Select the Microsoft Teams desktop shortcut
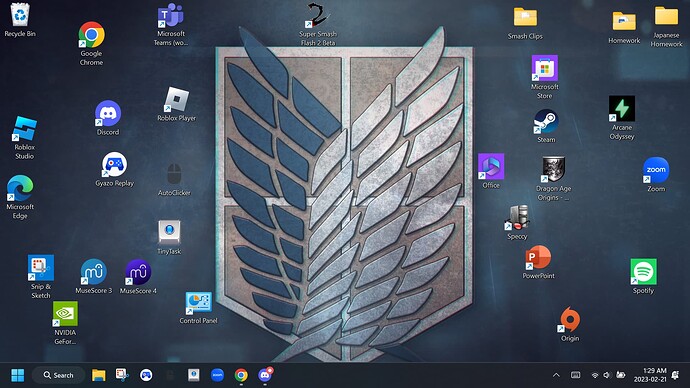This screenshot has width=690, height=388. (x=171, y=25)
